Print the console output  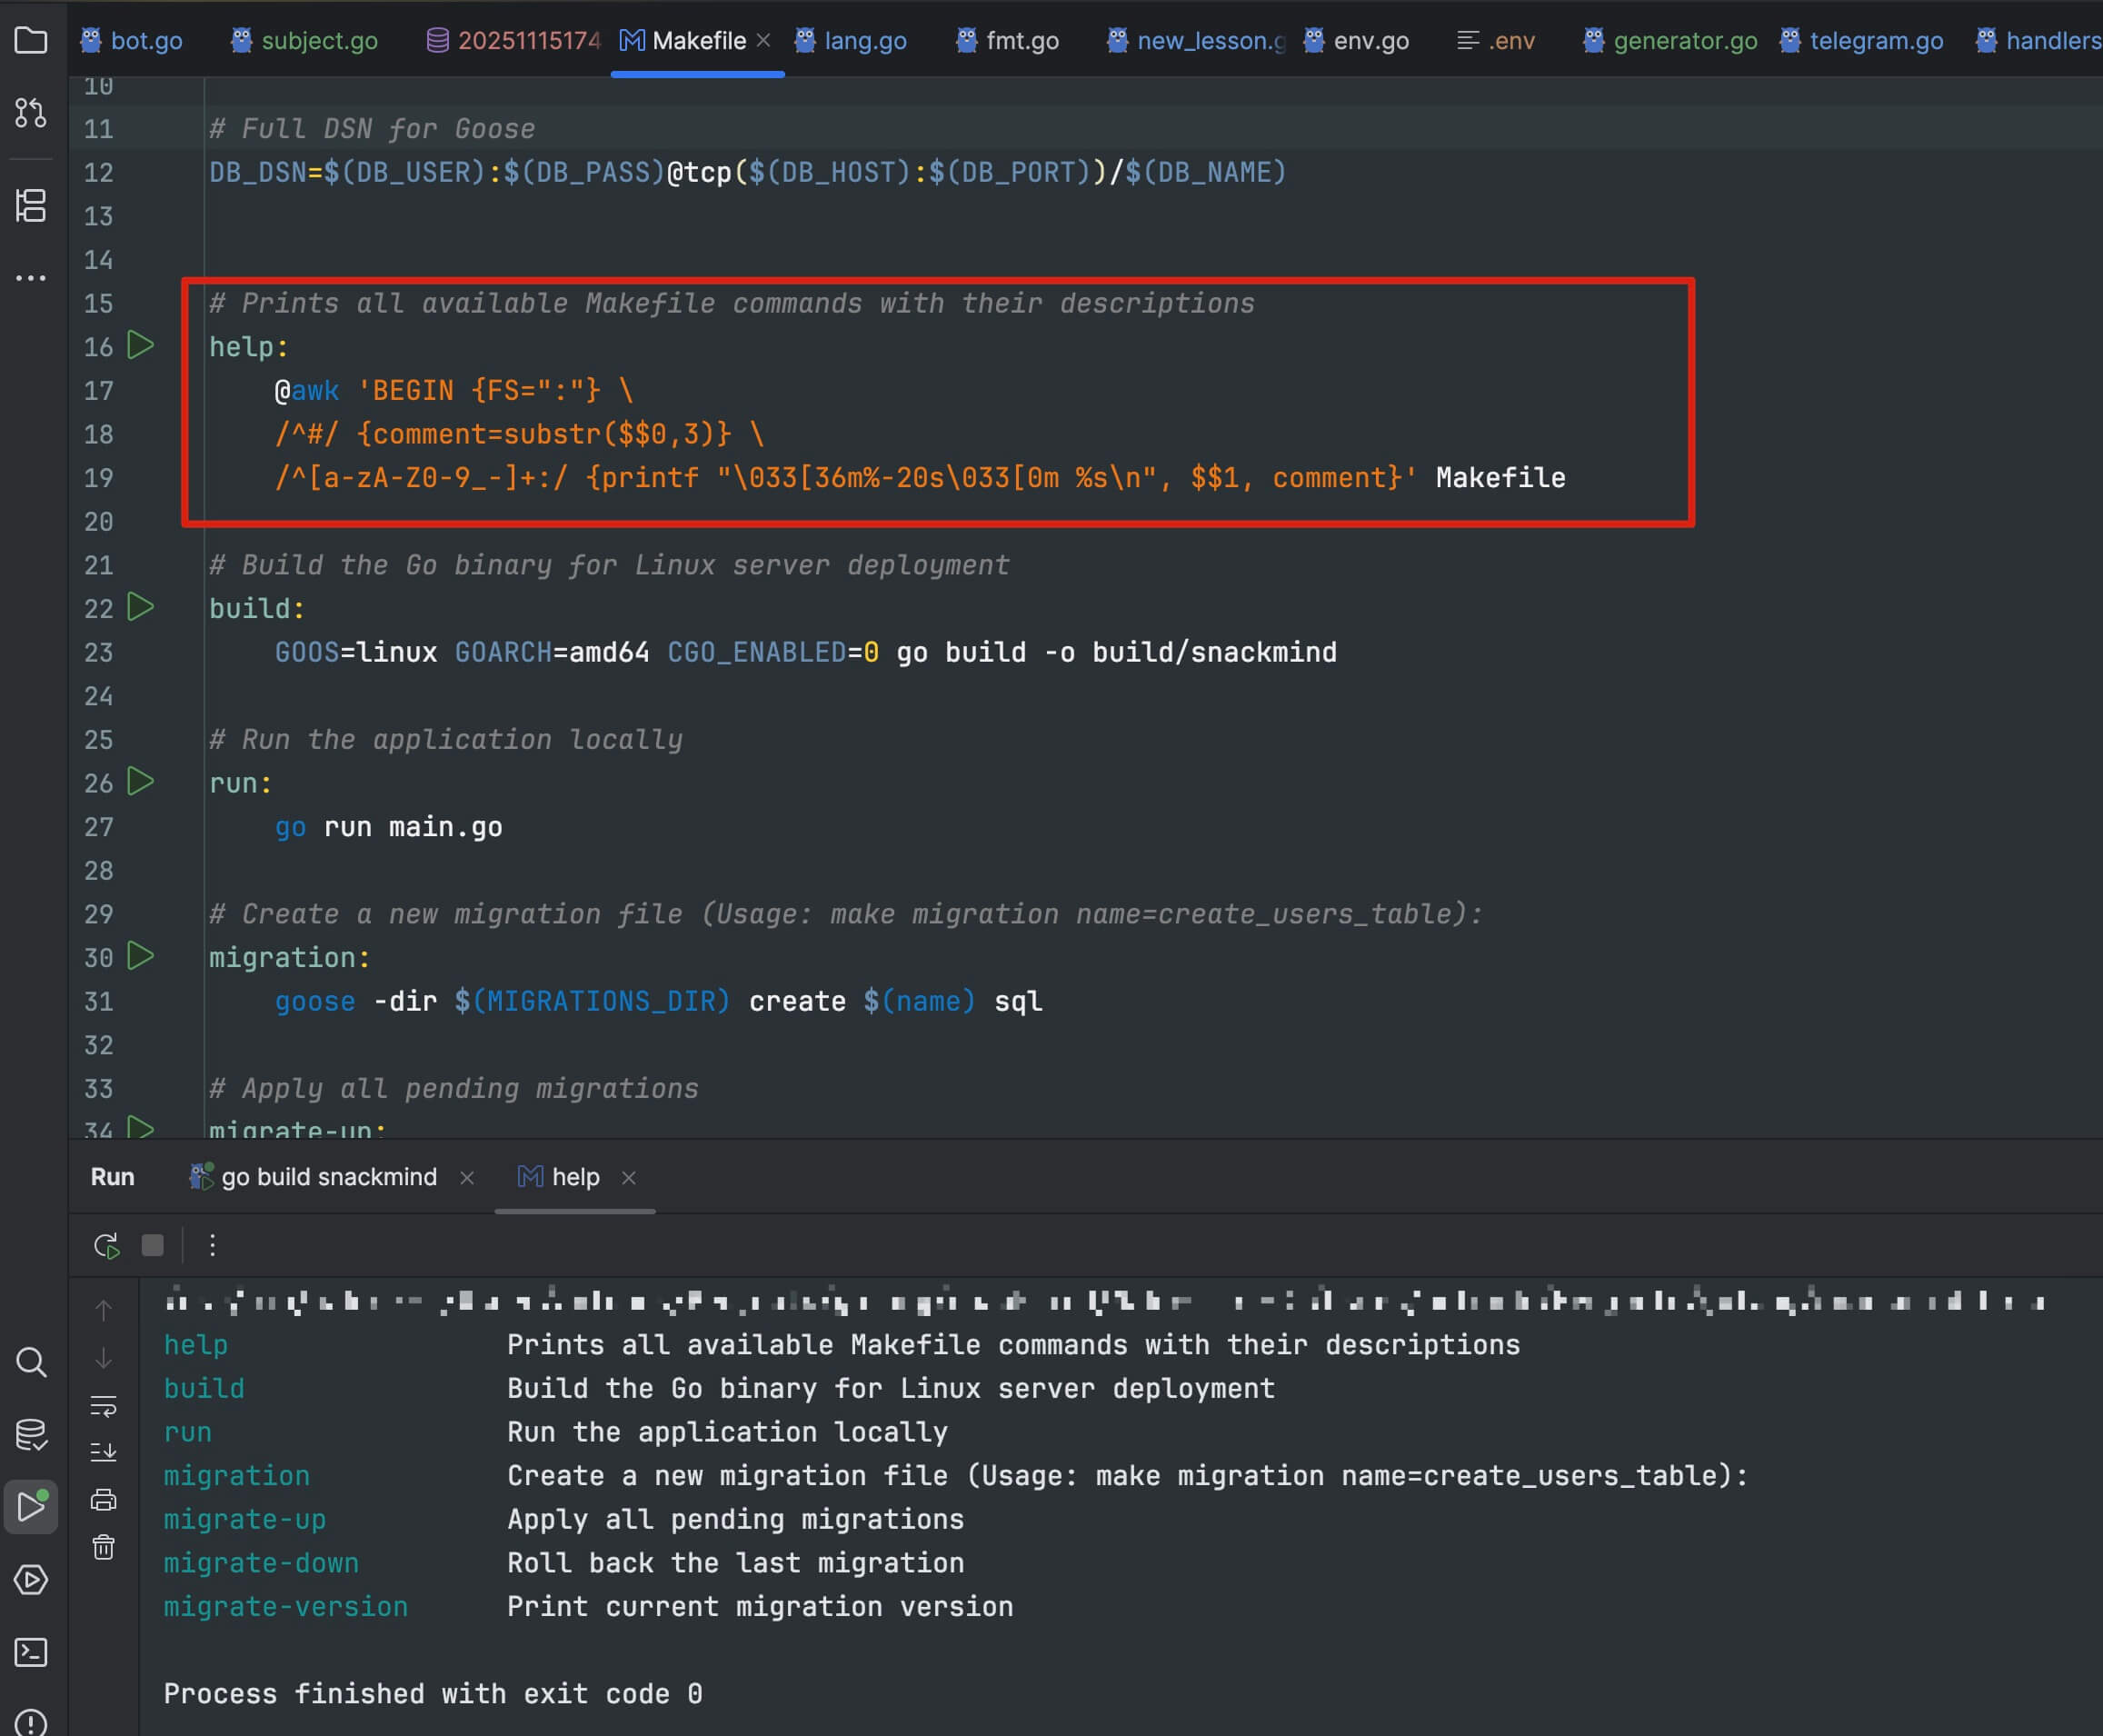pos(104,1498)
